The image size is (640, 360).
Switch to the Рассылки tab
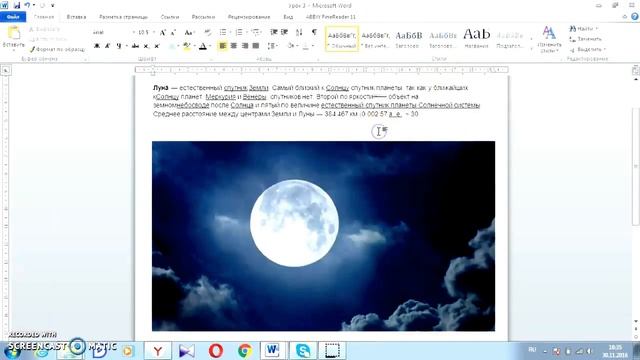pos(203,17)
